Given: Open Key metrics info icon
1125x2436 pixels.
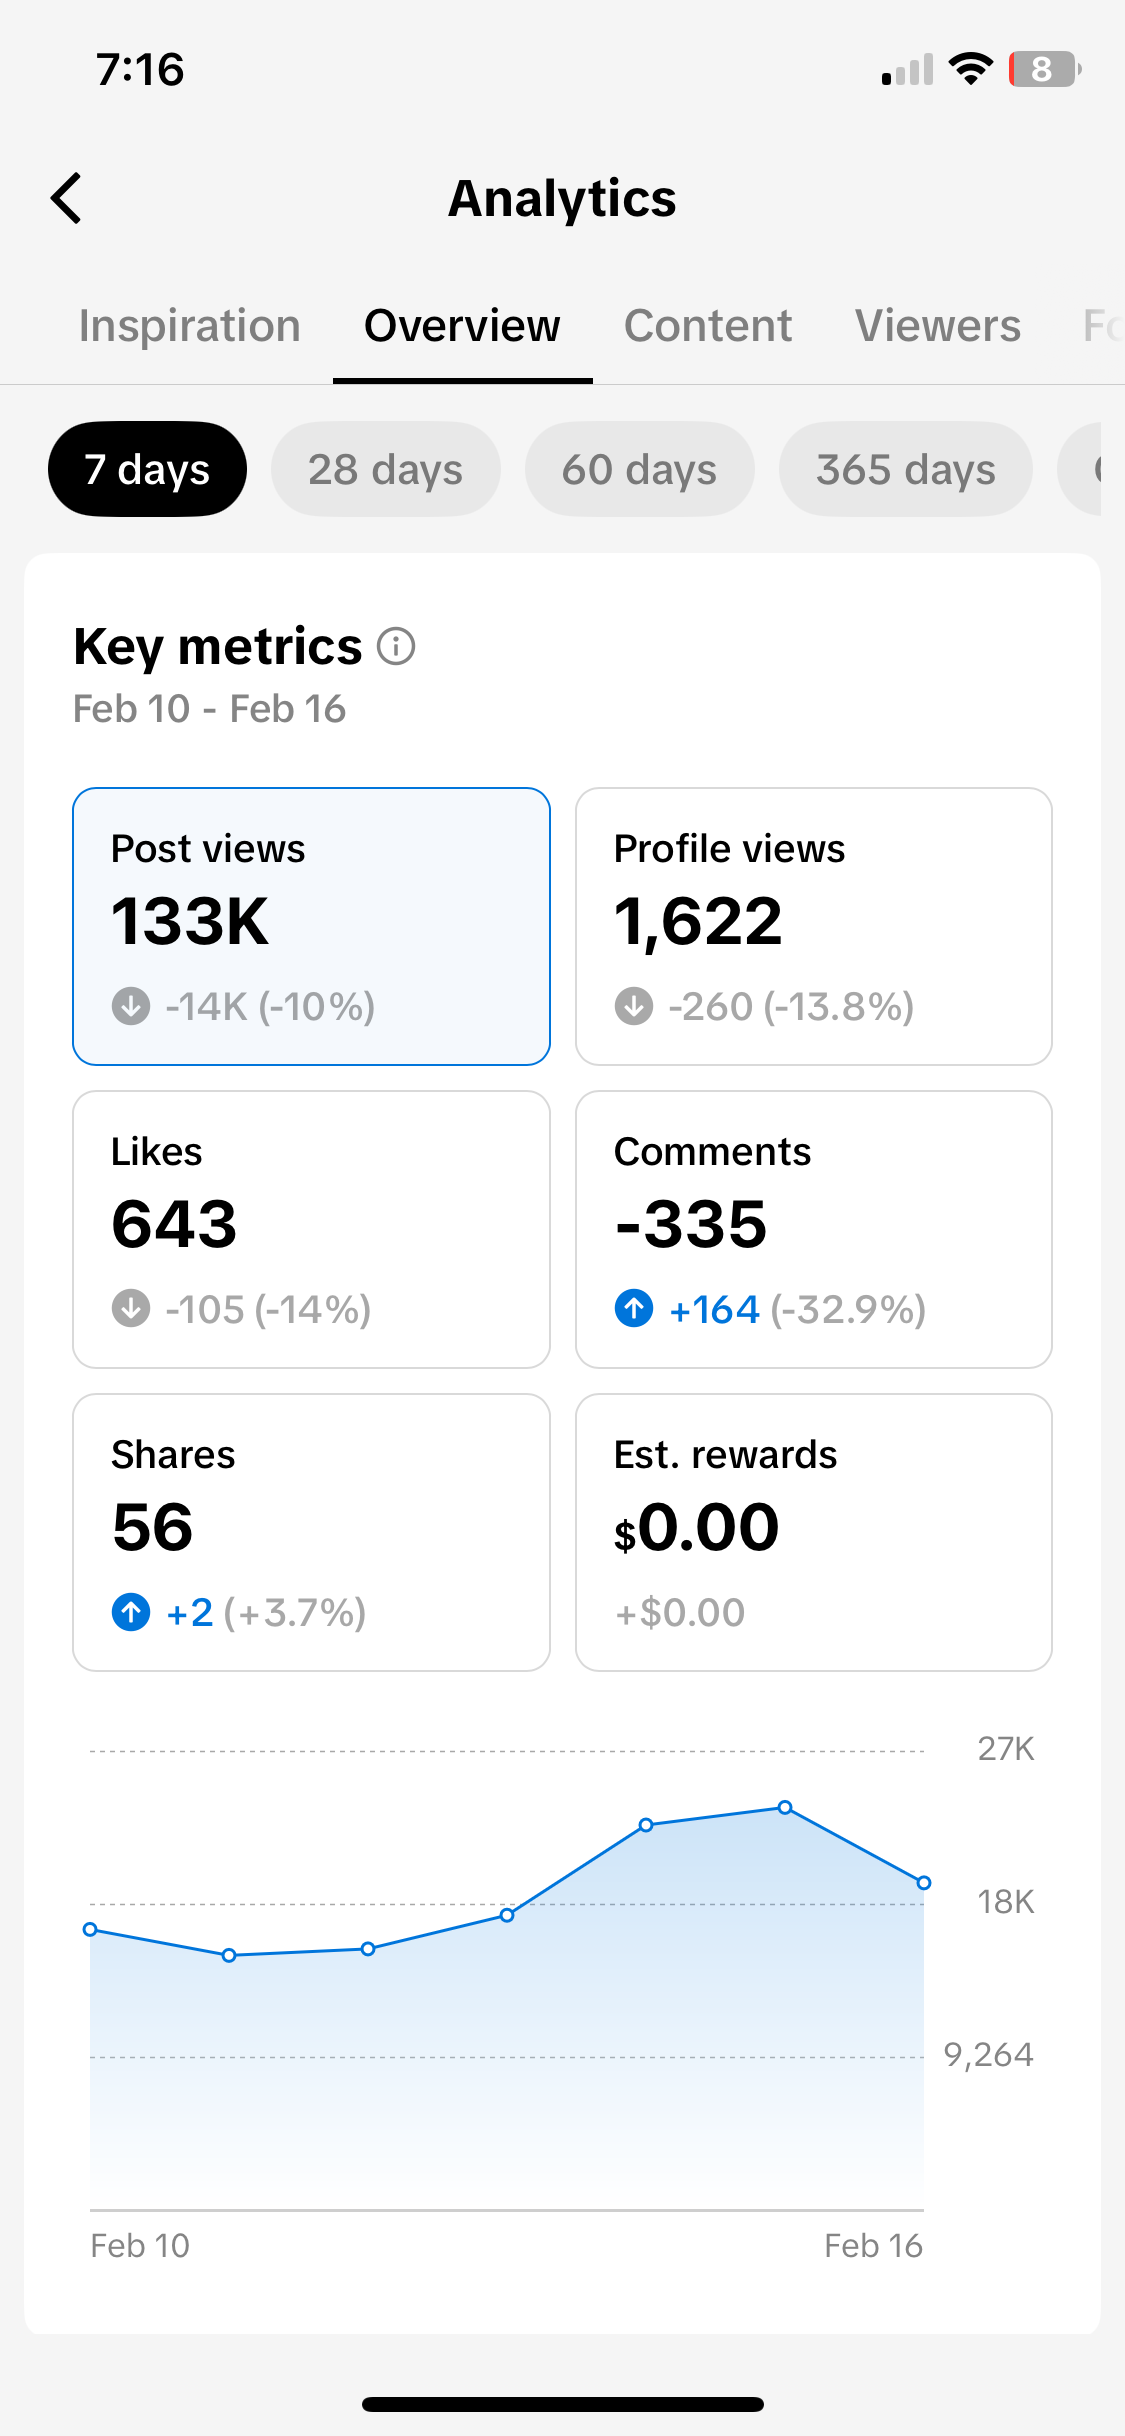Looking at the screenshot, I should point(396,646).
